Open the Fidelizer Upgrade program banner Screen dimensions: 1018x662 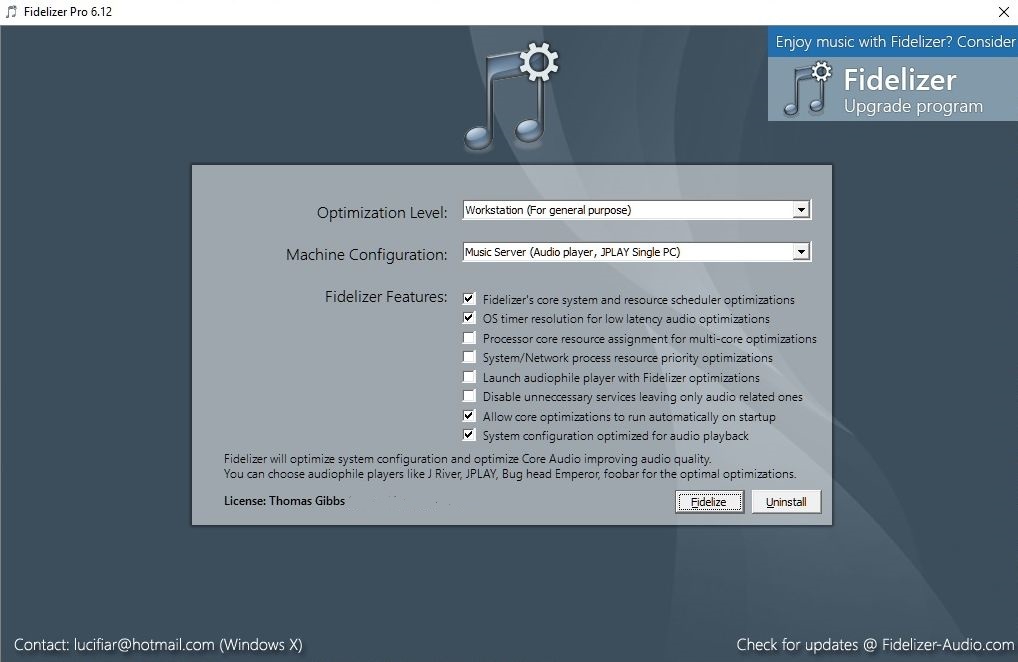893,89
